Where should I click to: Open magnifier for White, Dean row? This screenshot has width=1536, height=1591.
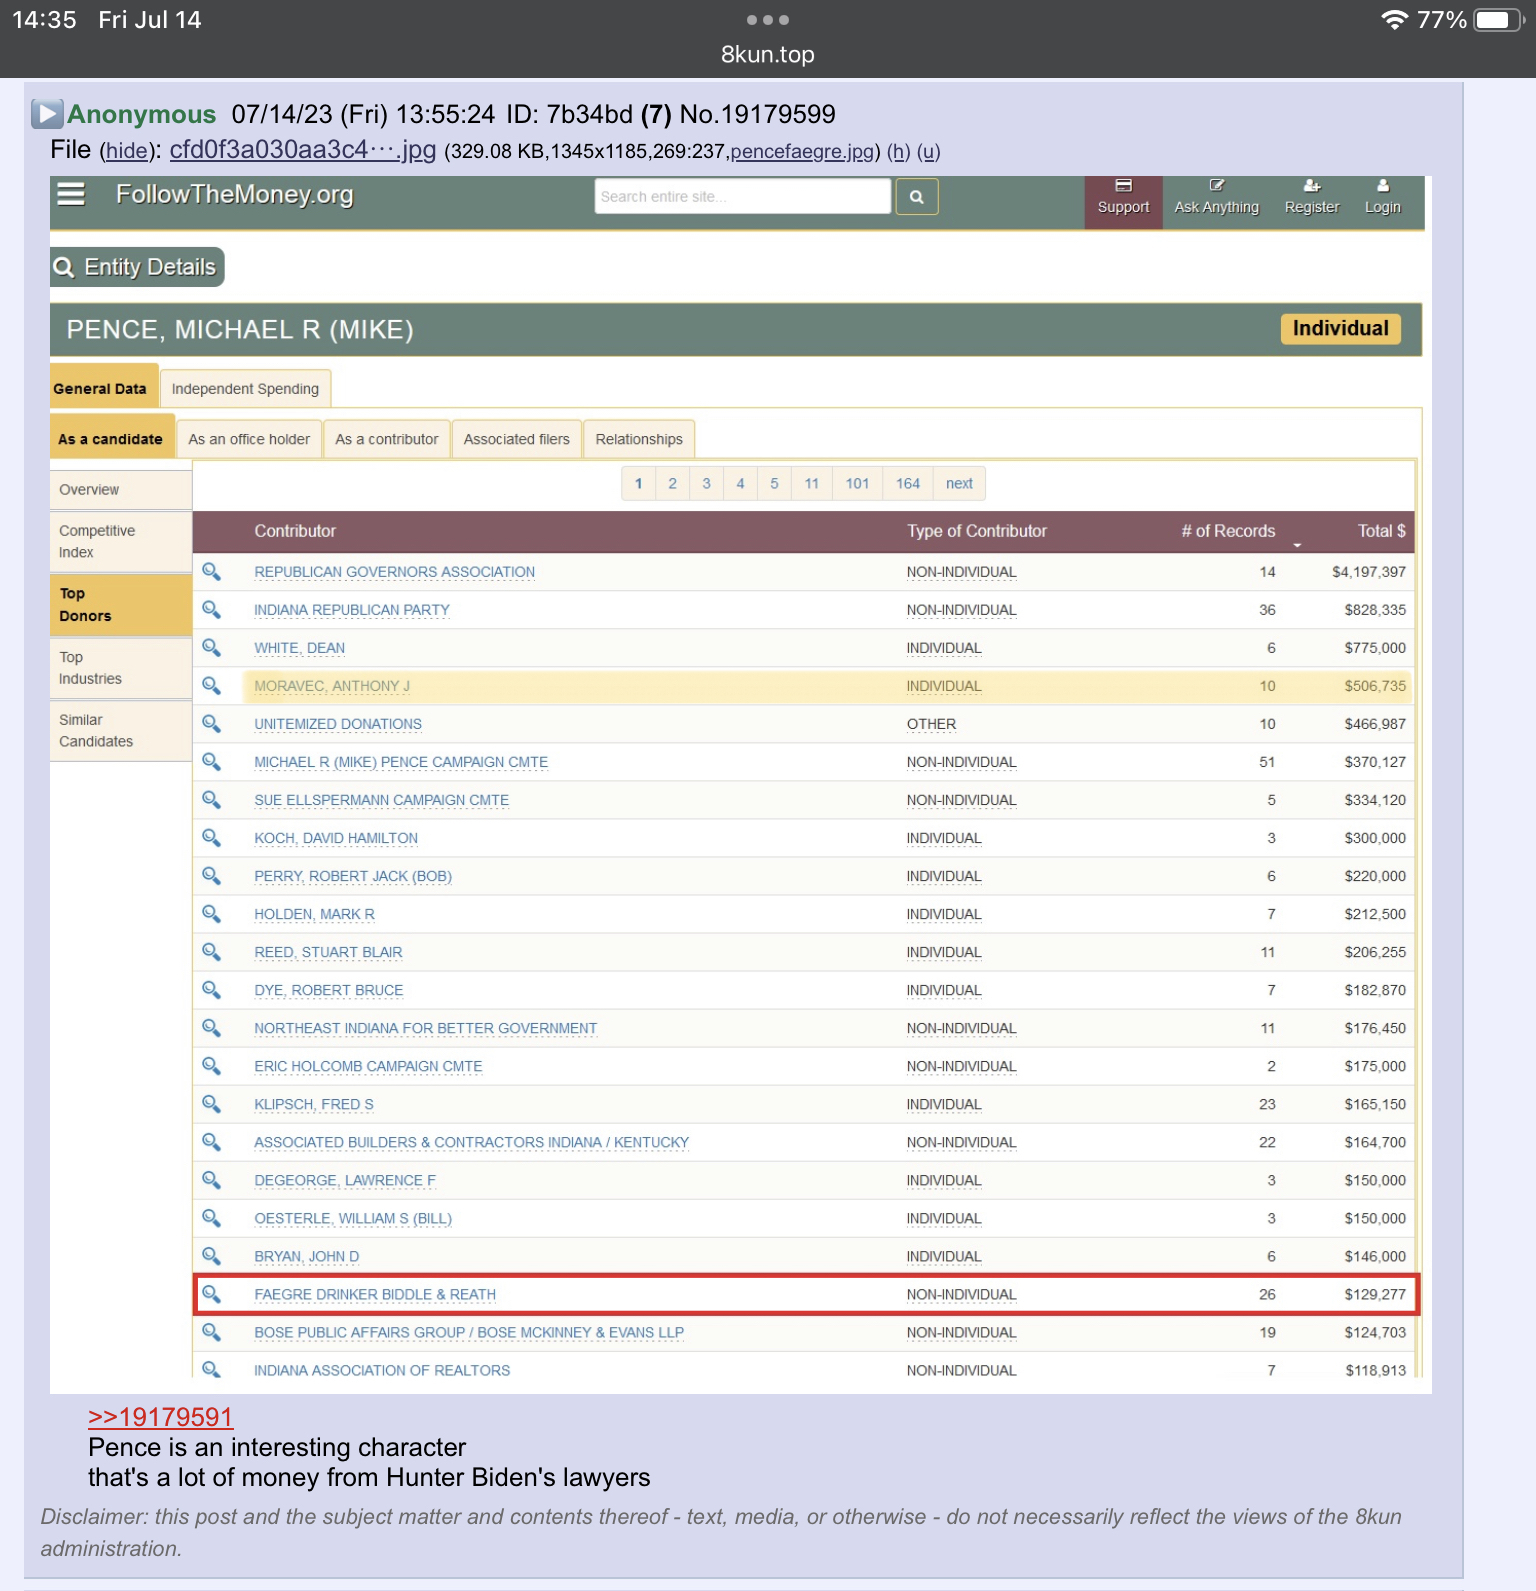pos(211,647)
